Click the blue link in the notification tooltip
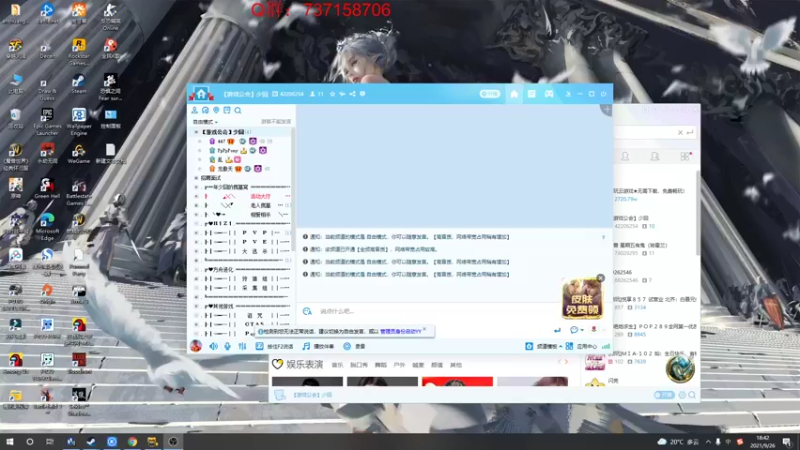 [401, 332]
